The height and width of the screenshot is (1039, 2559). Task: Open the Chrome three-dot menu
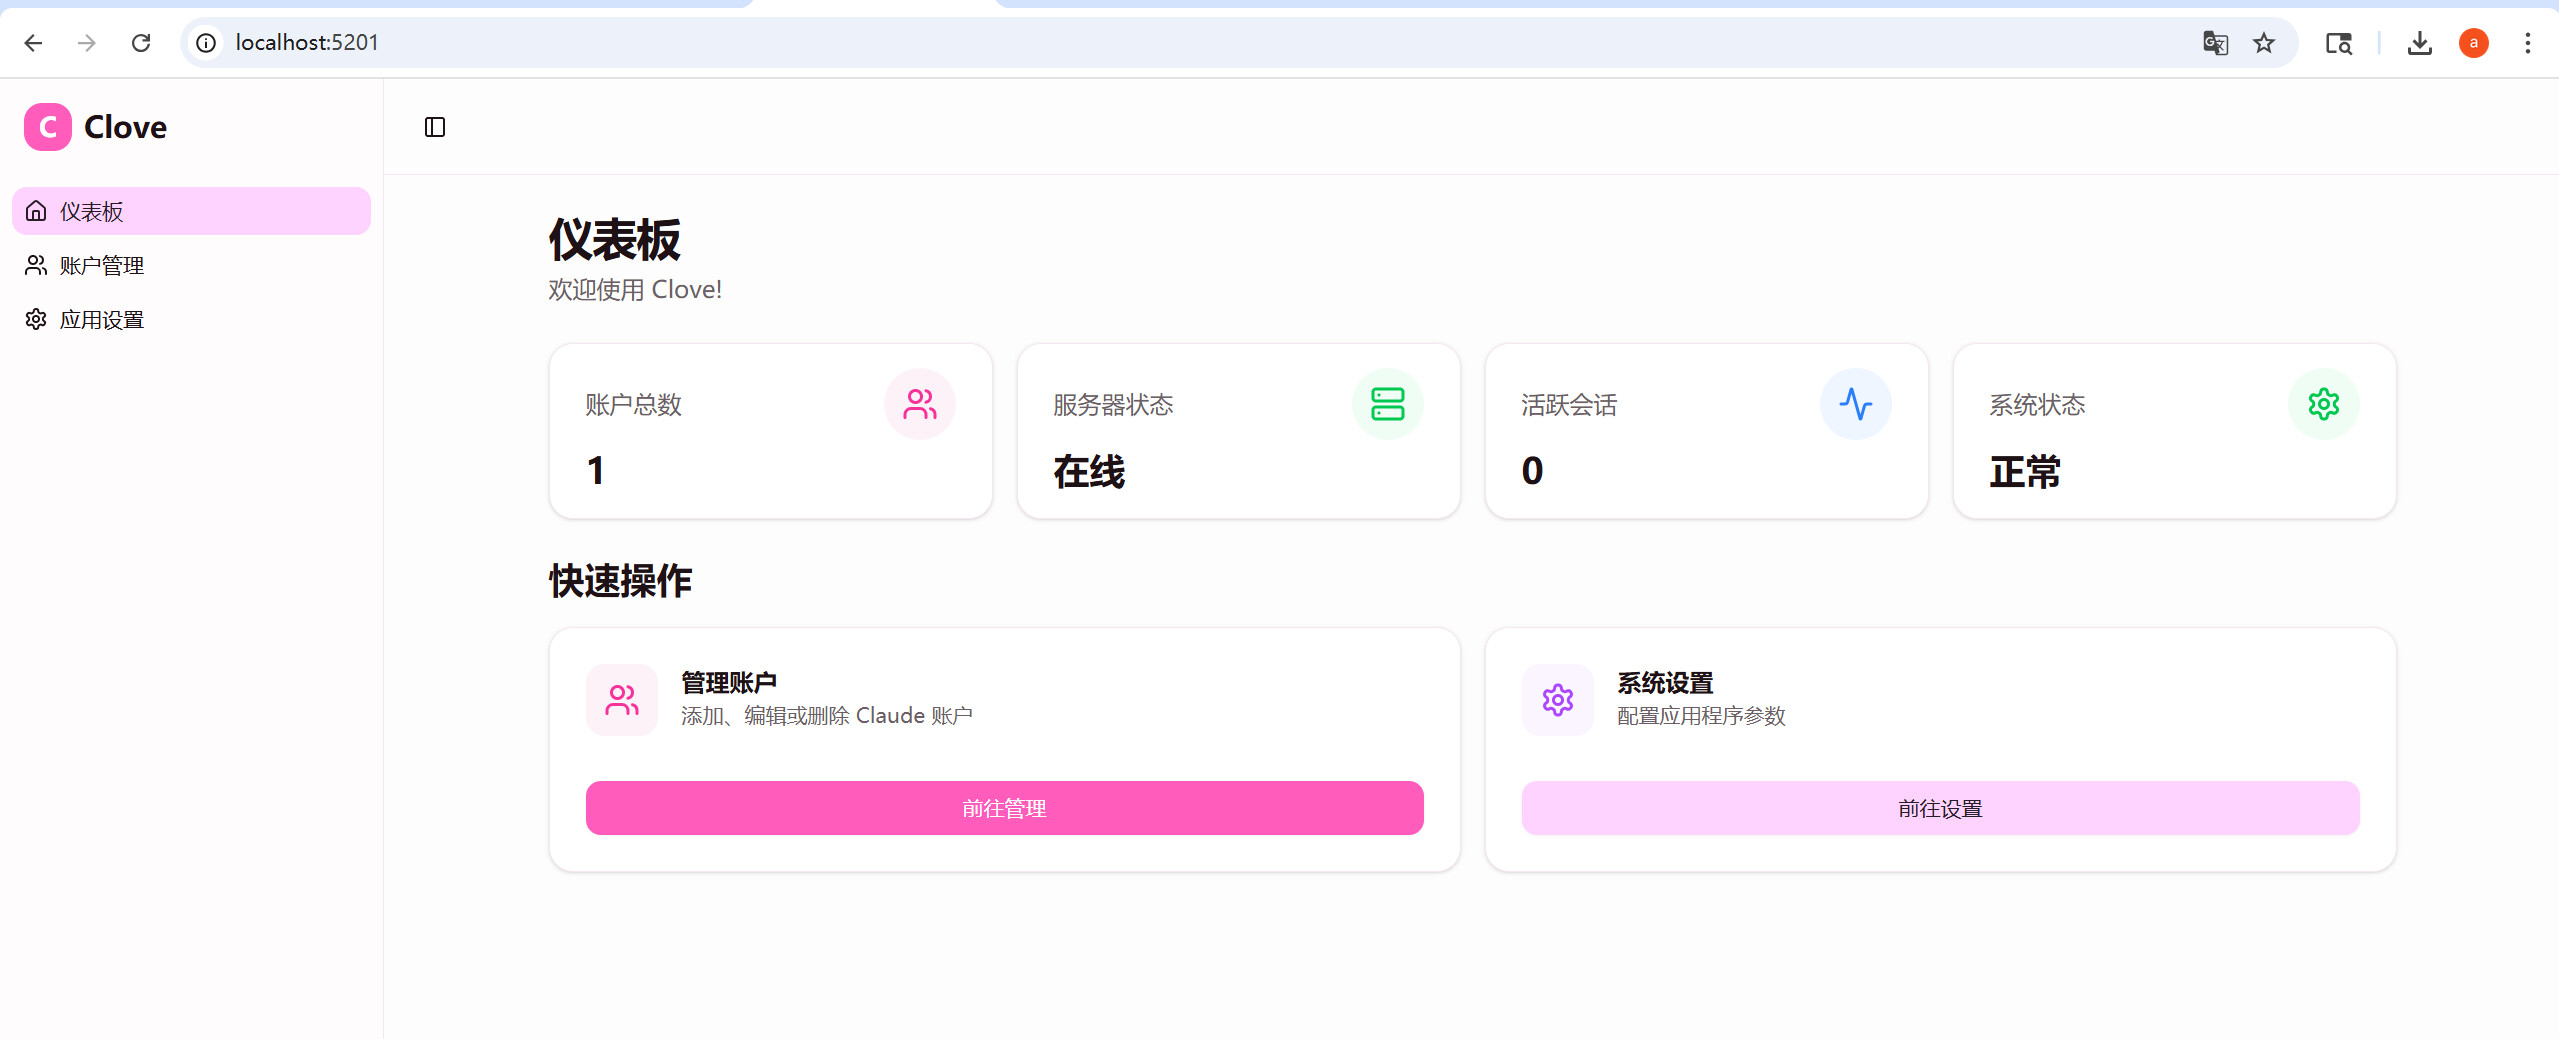[x=2528, y=43]
